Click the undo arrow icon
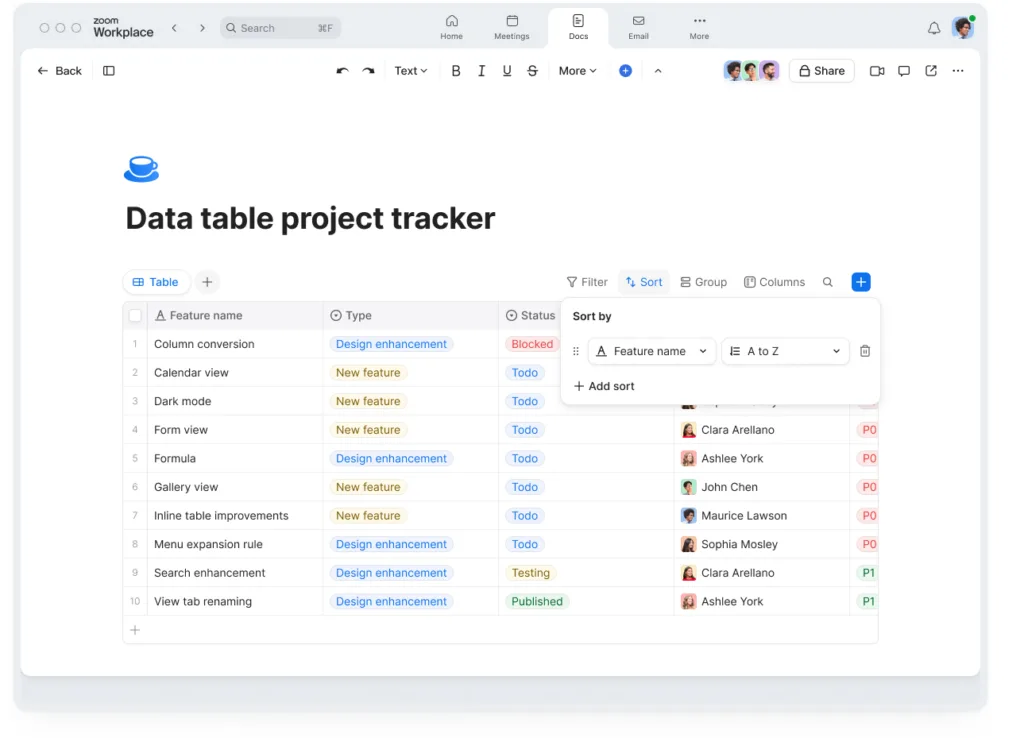This screenshot has height=738, width=1024. coord(342,71)
